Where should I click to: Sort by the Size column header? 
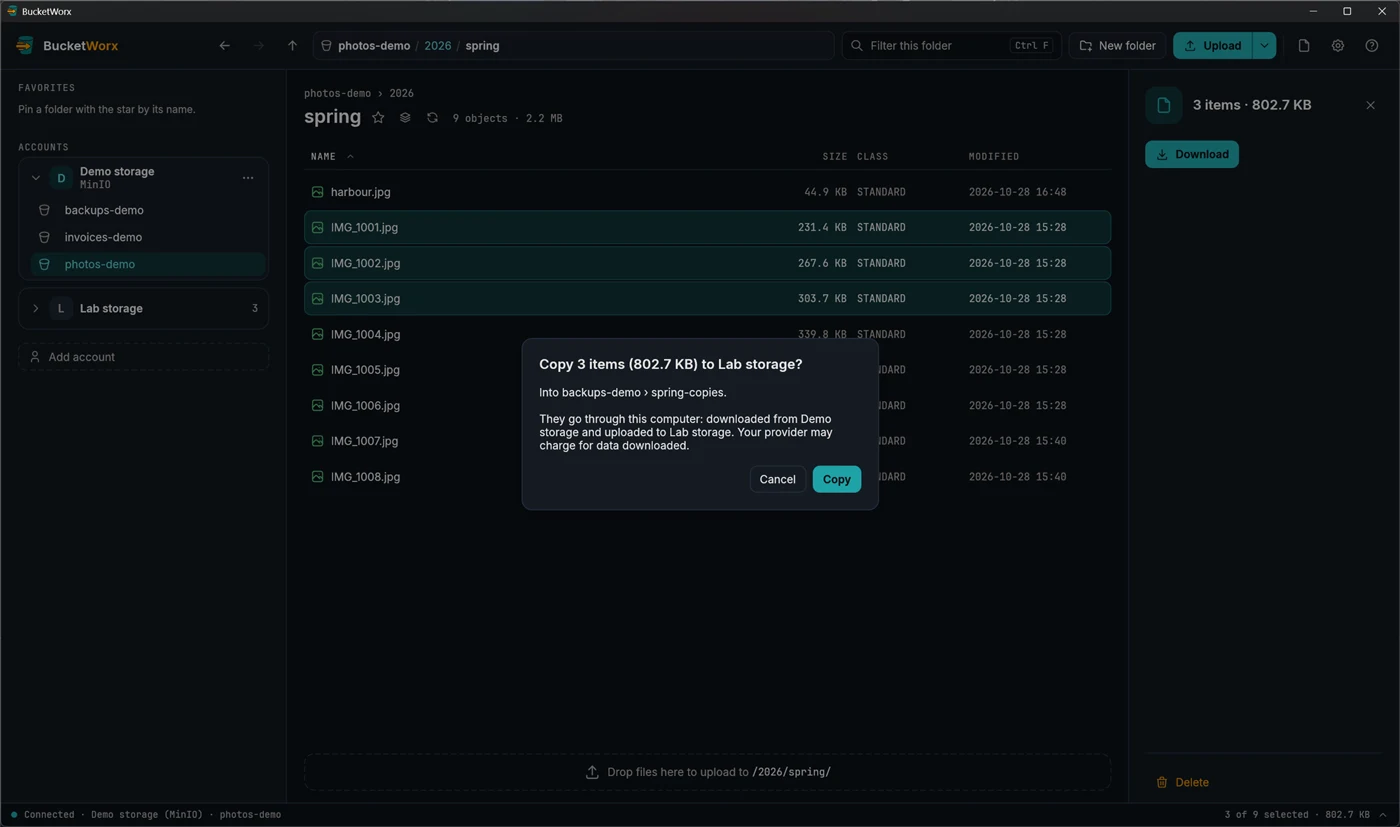(x=835, y=156)
